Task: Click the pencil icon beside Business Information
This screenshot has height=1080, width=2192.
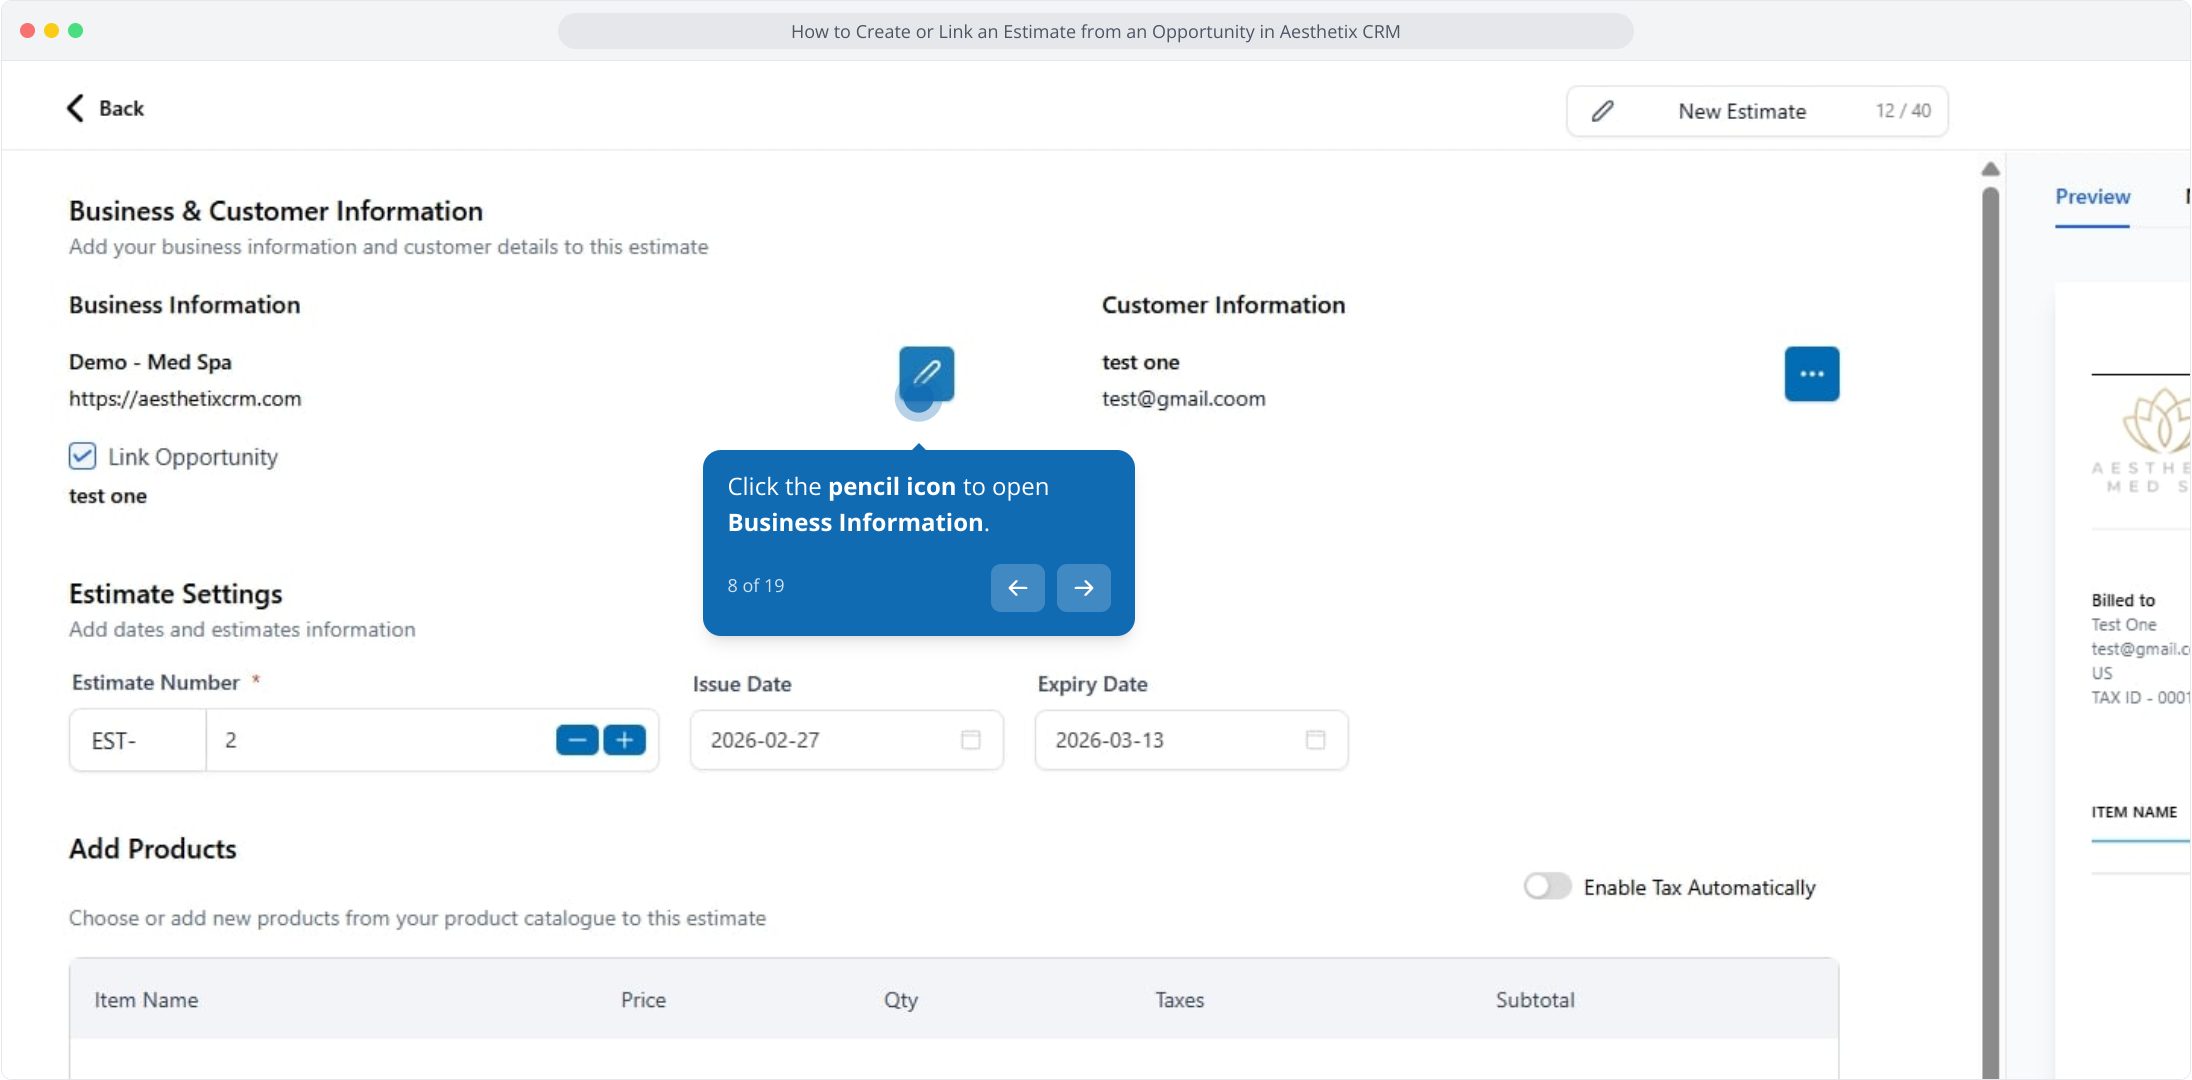Action: point(926,373)
